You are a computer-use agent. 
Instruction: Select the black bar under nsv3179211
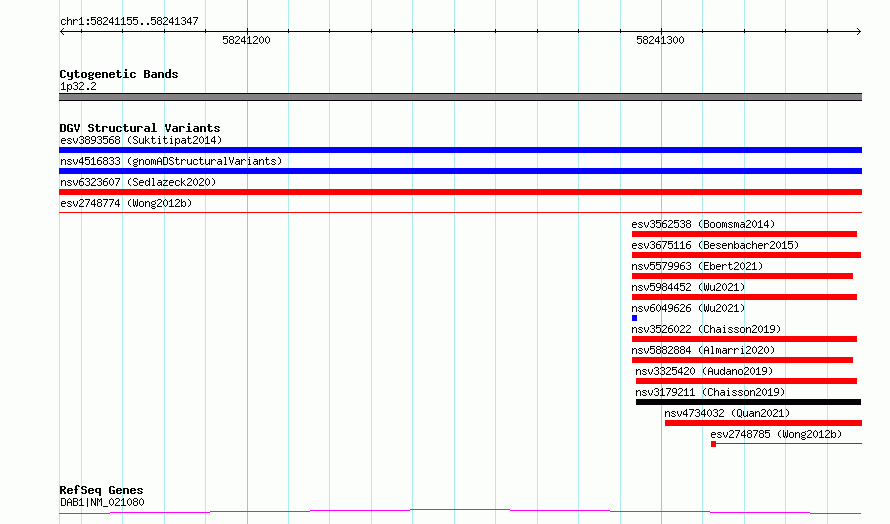pos(749,402)
